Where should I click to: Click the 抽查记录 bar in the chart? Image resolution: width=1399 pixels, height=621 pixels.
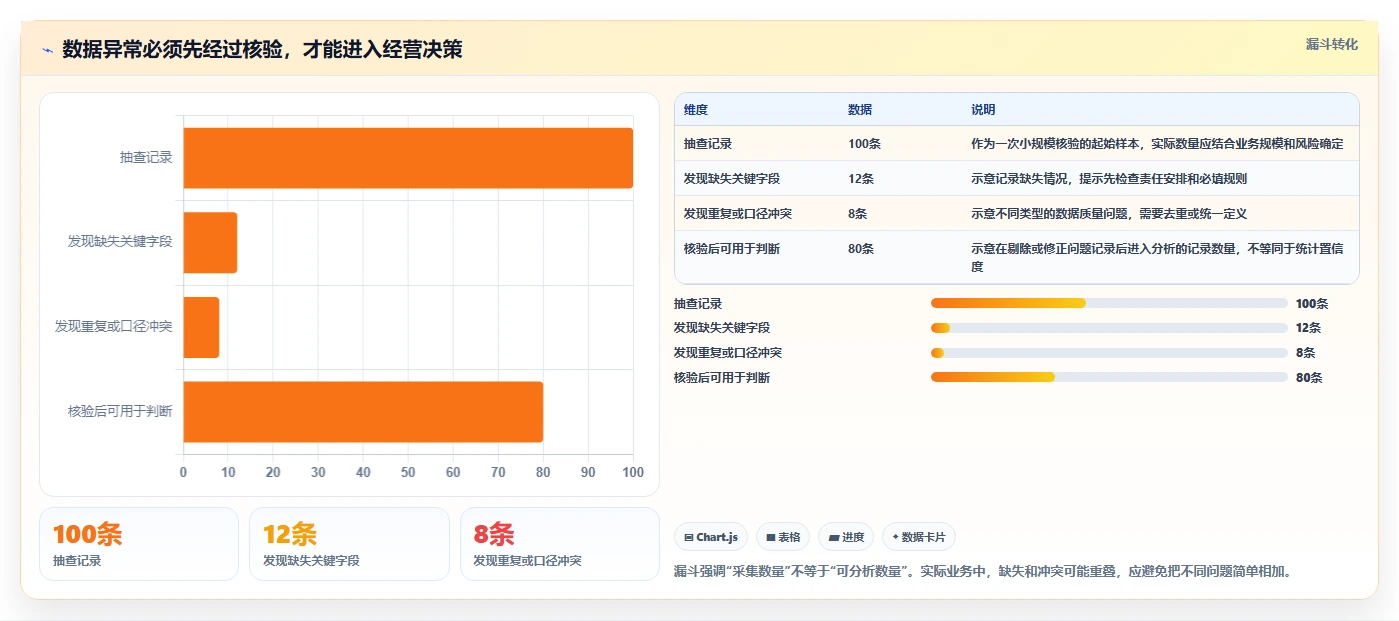[x=408, y=158]
